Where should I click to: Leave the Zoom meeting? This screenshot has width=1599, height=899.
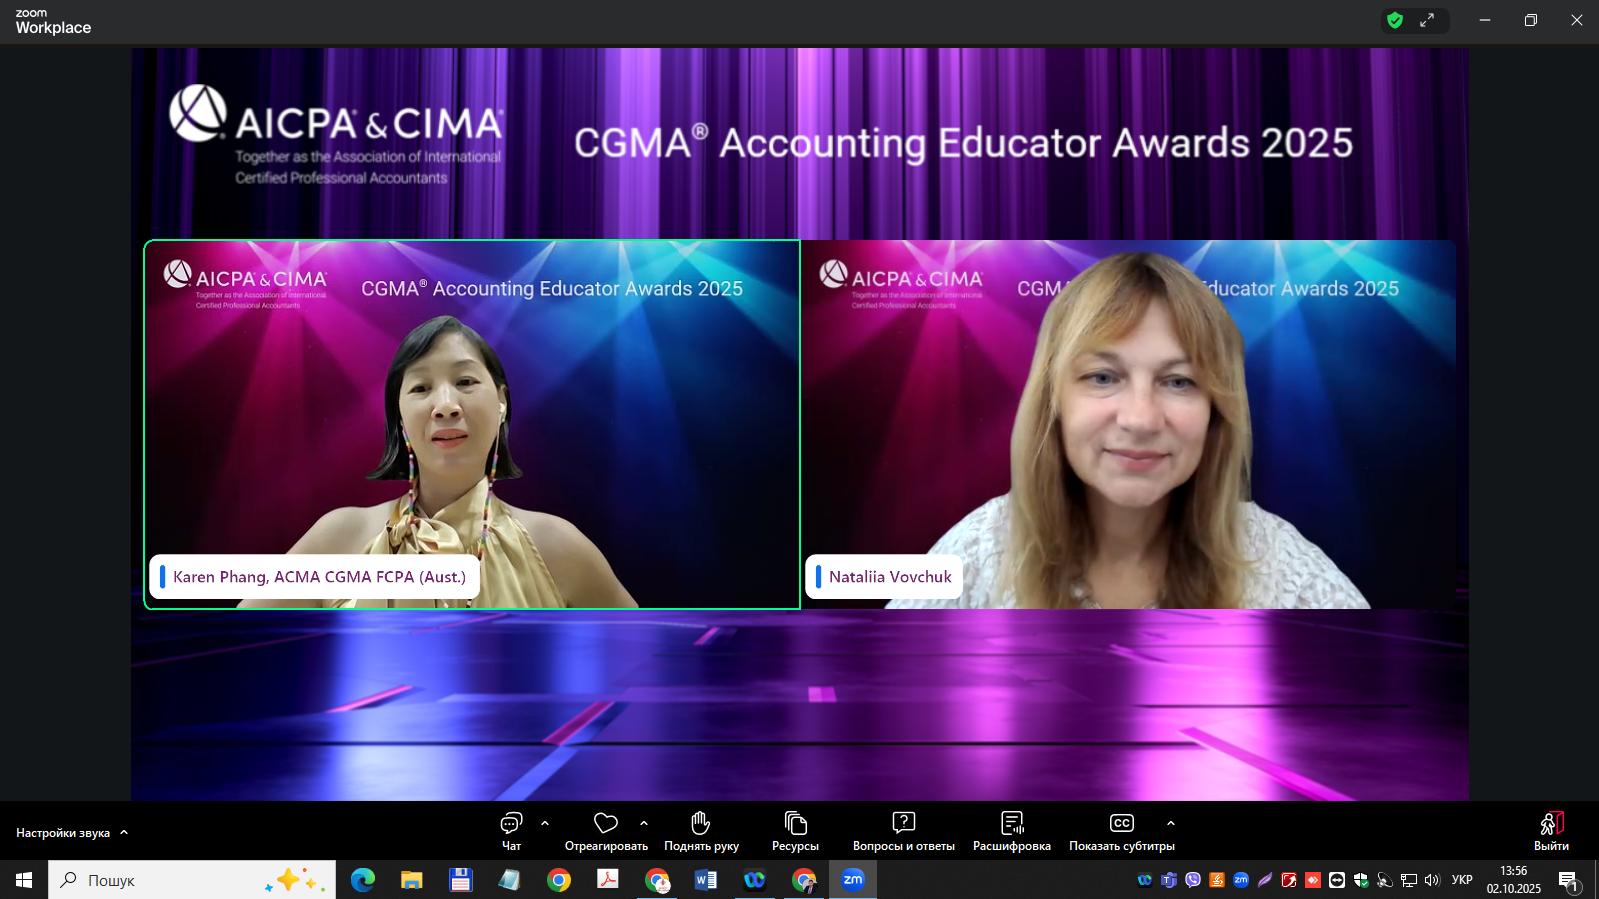1551,831
